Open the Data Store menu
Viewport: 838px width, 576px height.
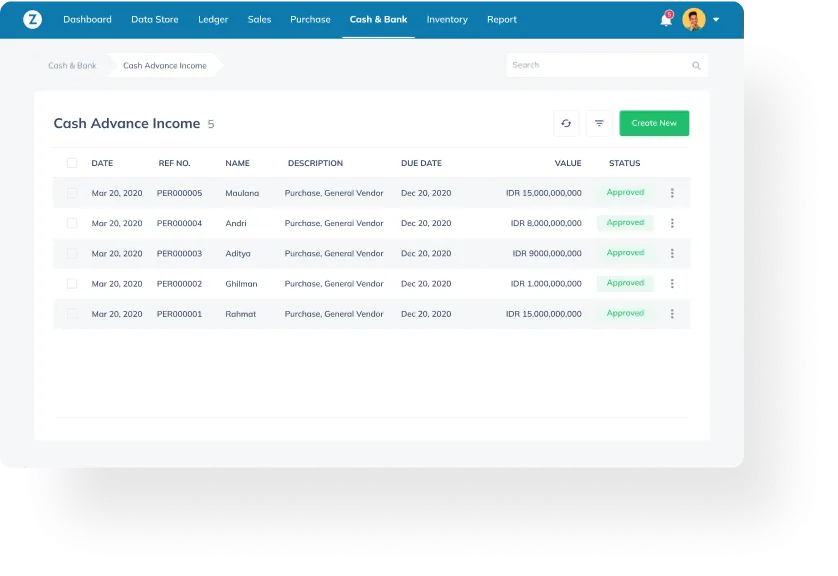click(155, 20)
